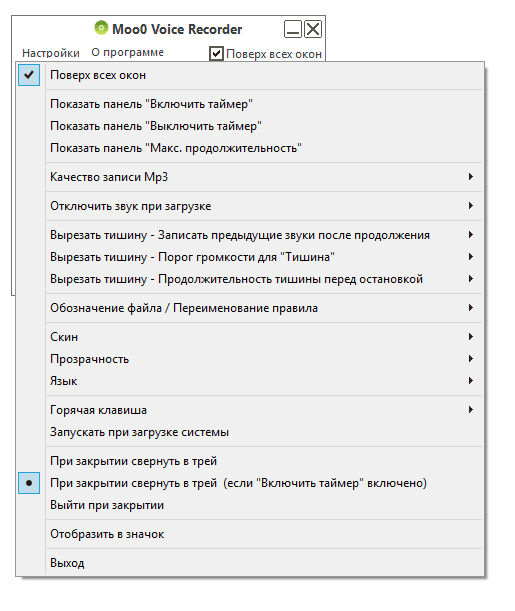Open the 'Настройки' menu

[x=51, y=53]
